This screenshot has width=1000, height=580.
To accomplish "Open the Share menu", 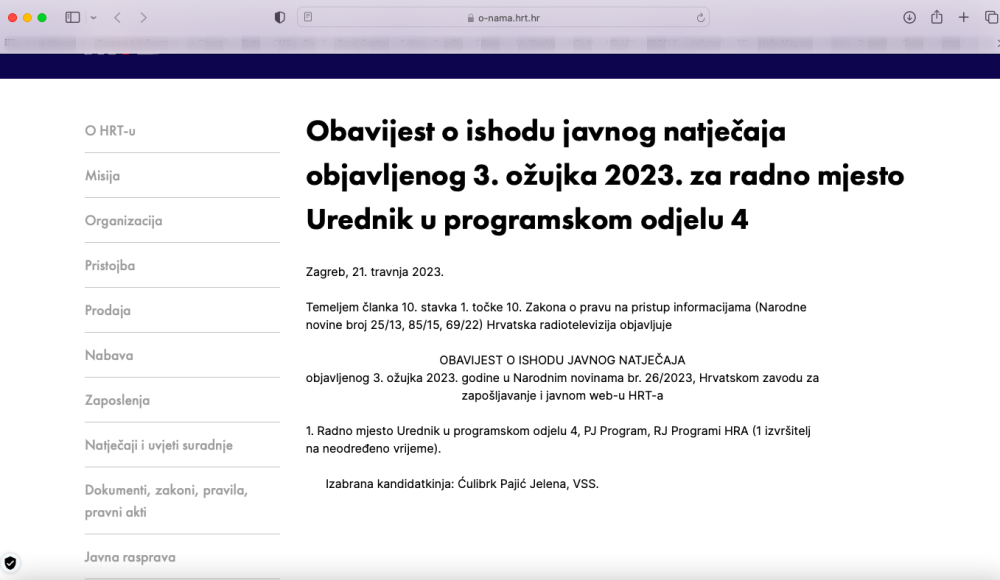I will tap(937, 18).
